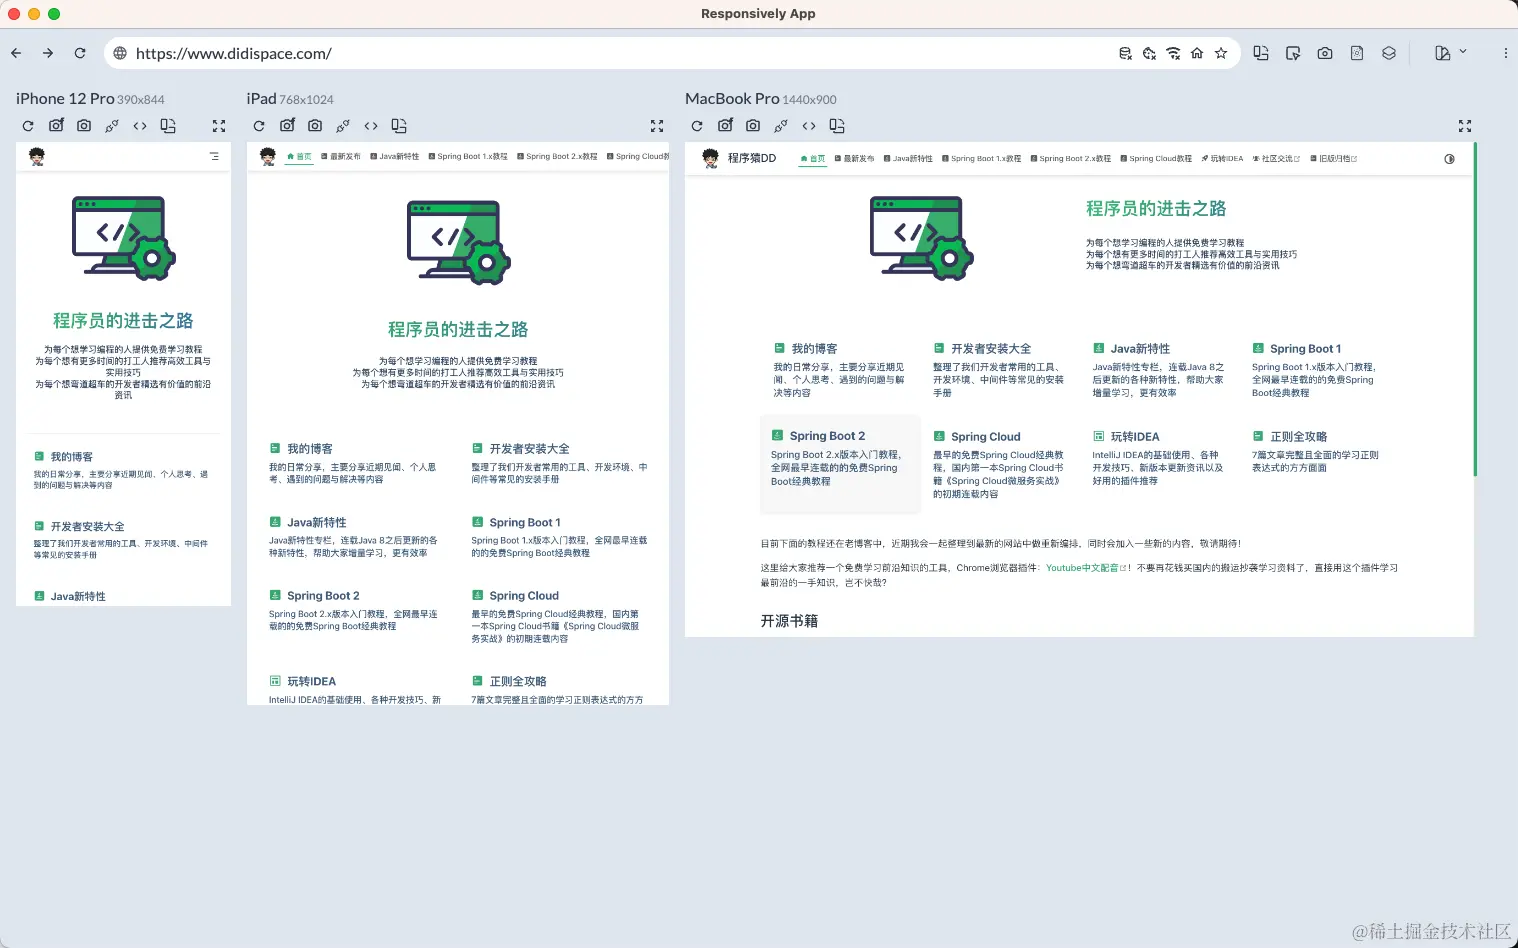Go to homepage using the house icon

tap(1197, 53)
